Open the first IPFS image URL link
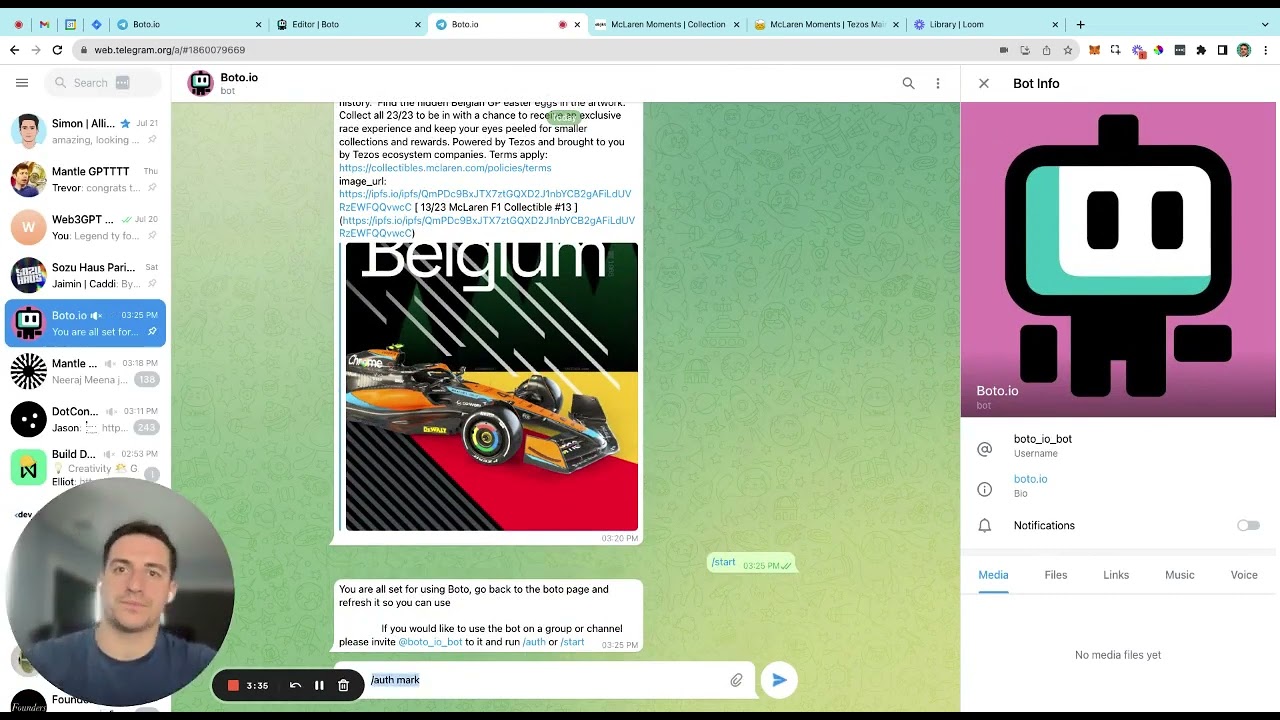This screenshot has width=1280, height=720. 485,201
